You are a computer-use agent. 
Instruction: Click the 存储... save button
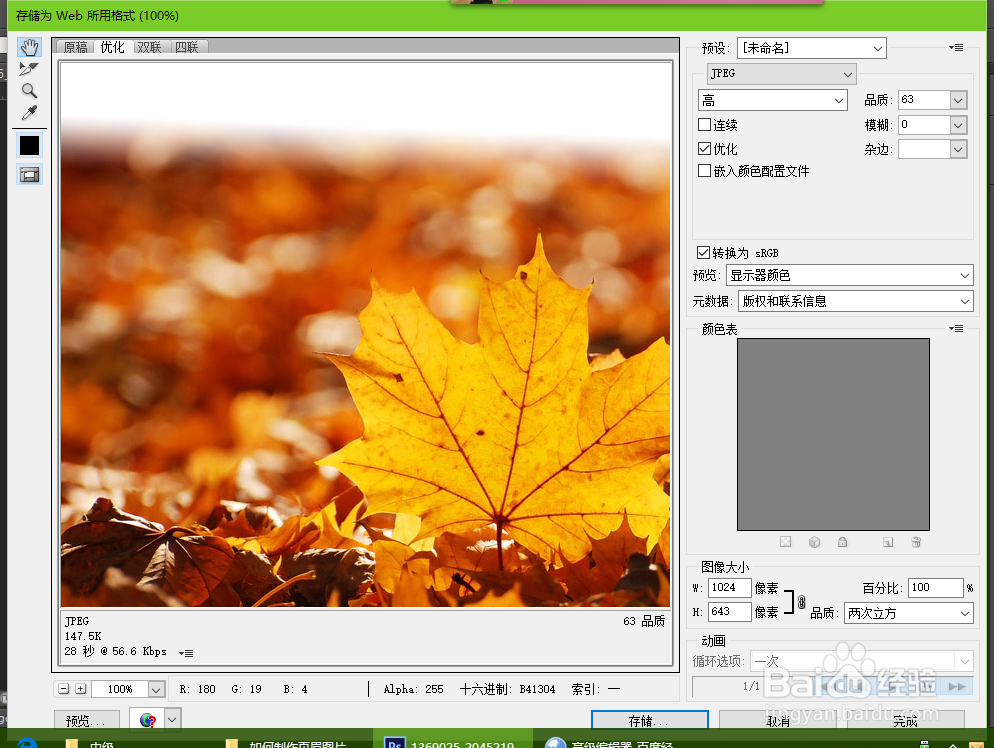click(650, 721)
